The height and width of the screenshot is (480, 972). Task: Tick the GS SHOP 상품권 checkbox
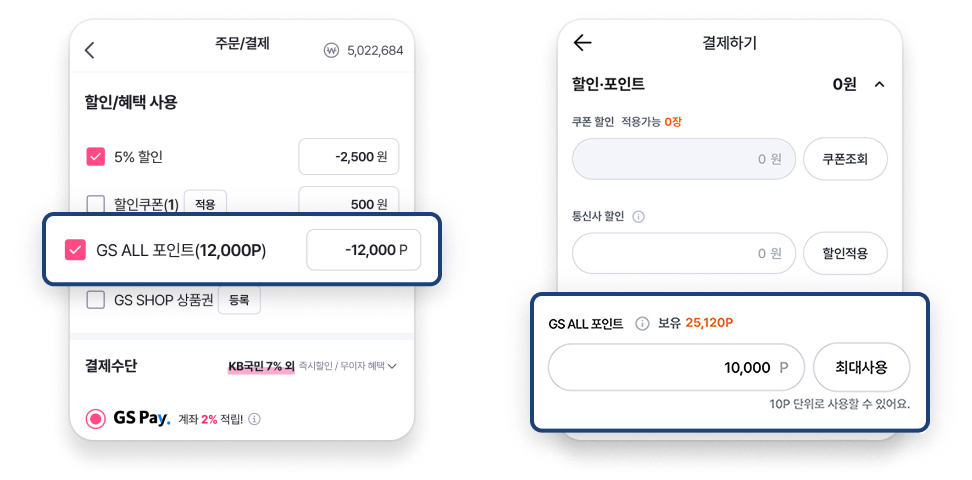pyautogui.click(x=95, y=300)
